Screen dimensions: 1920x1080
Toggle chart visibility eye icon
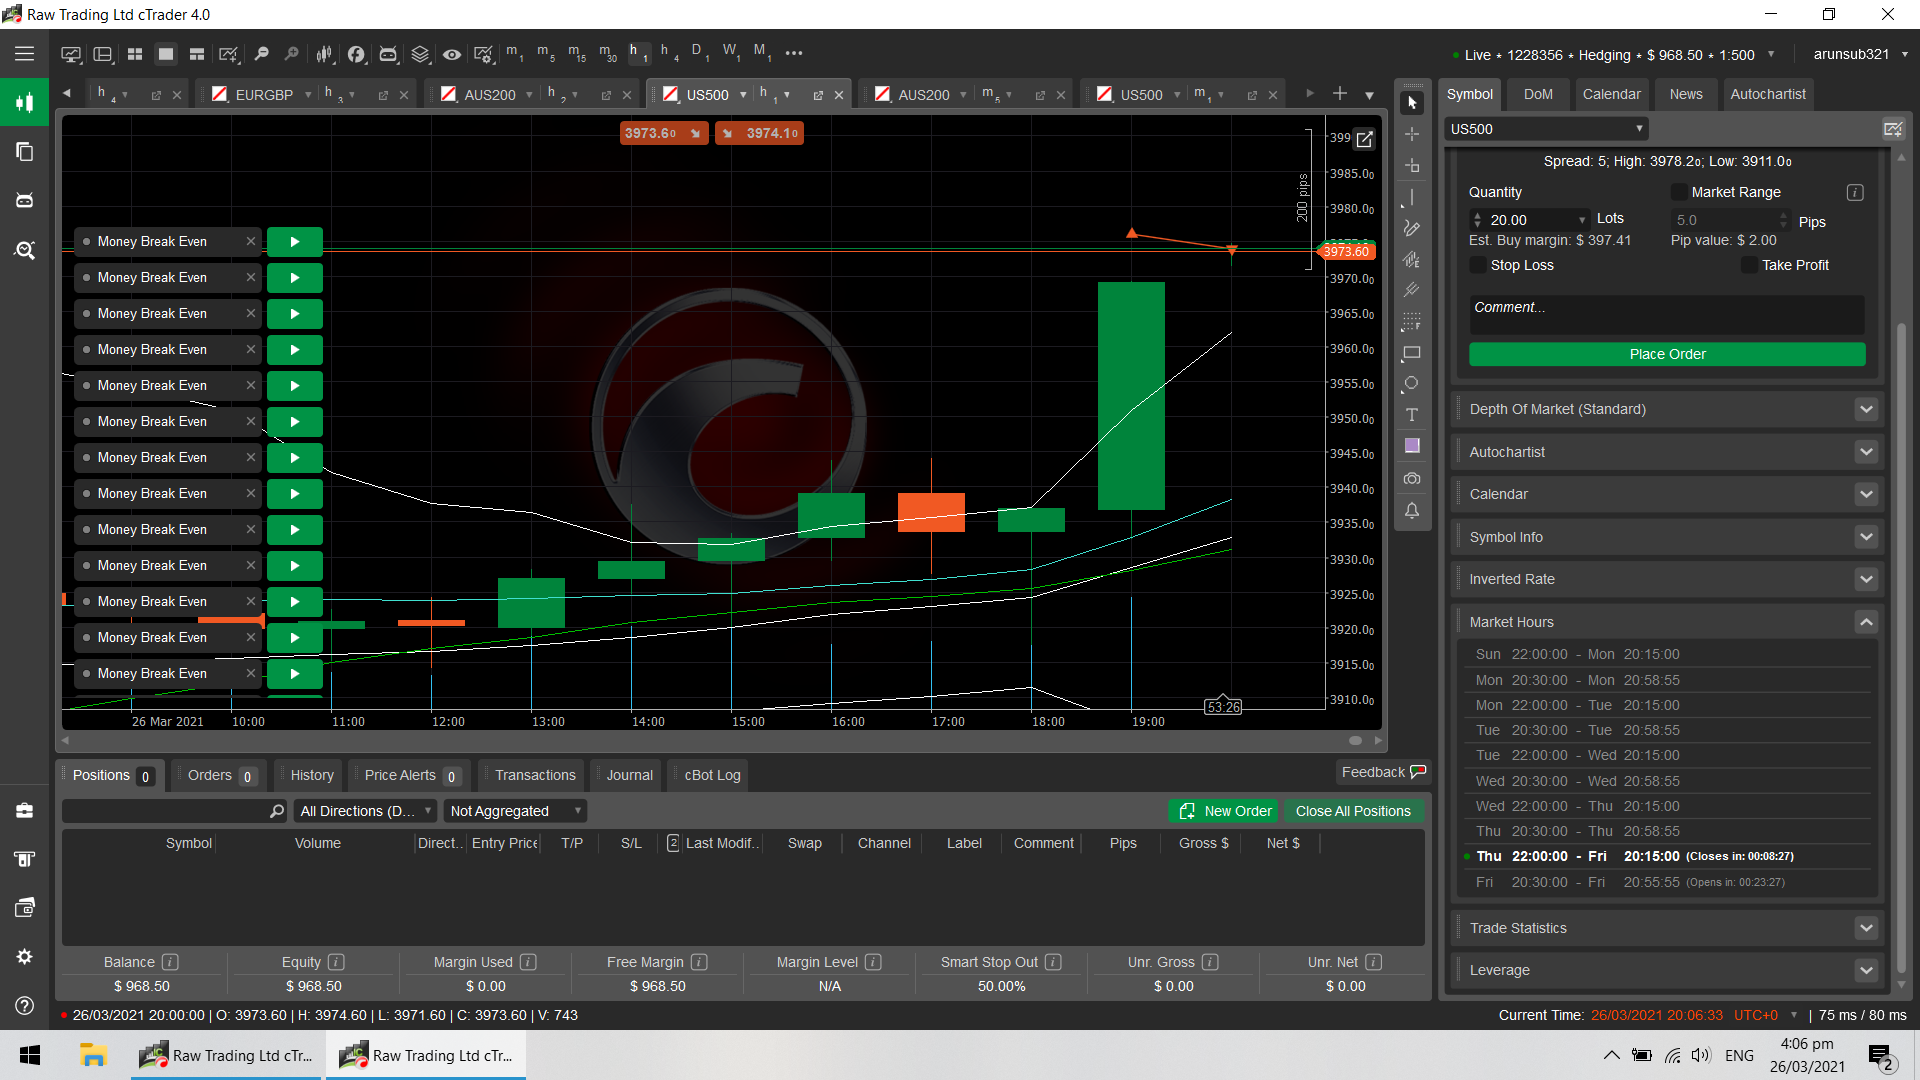point(452,54)
